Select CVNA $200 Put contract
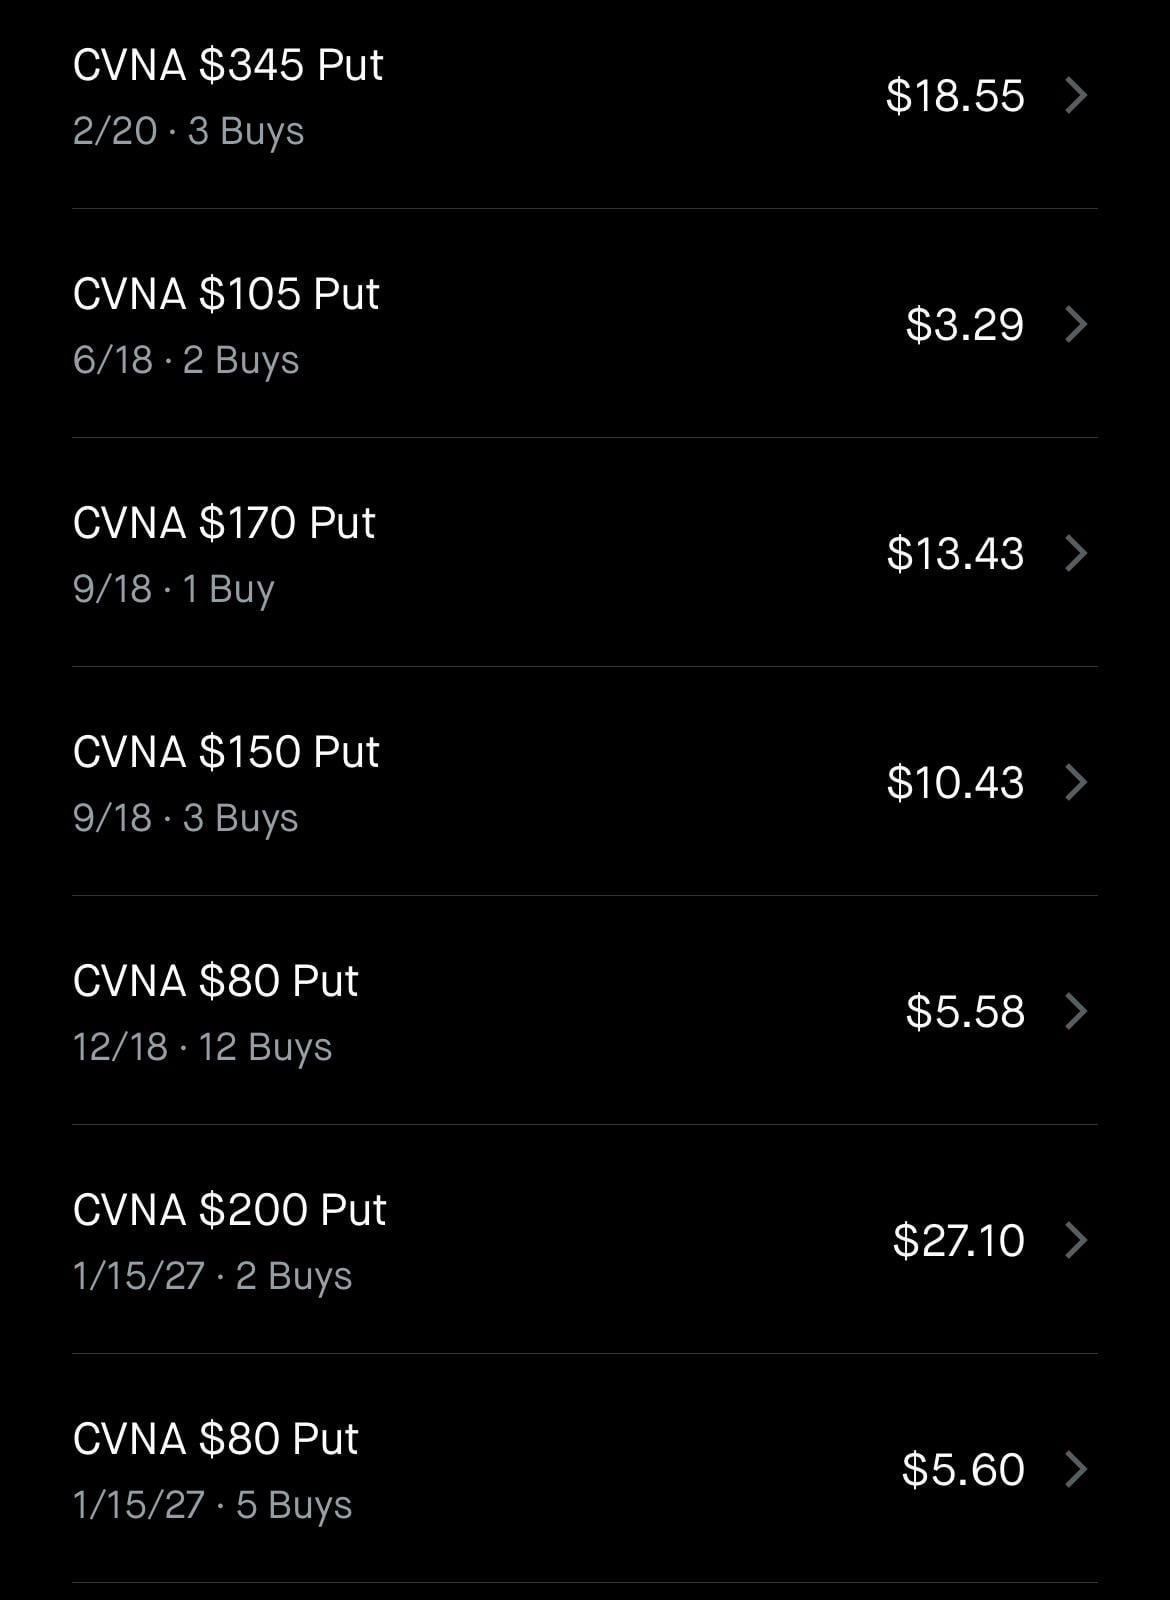Image resolution: width=1170 pixels, height=1600 pixels. (229, 1211)
